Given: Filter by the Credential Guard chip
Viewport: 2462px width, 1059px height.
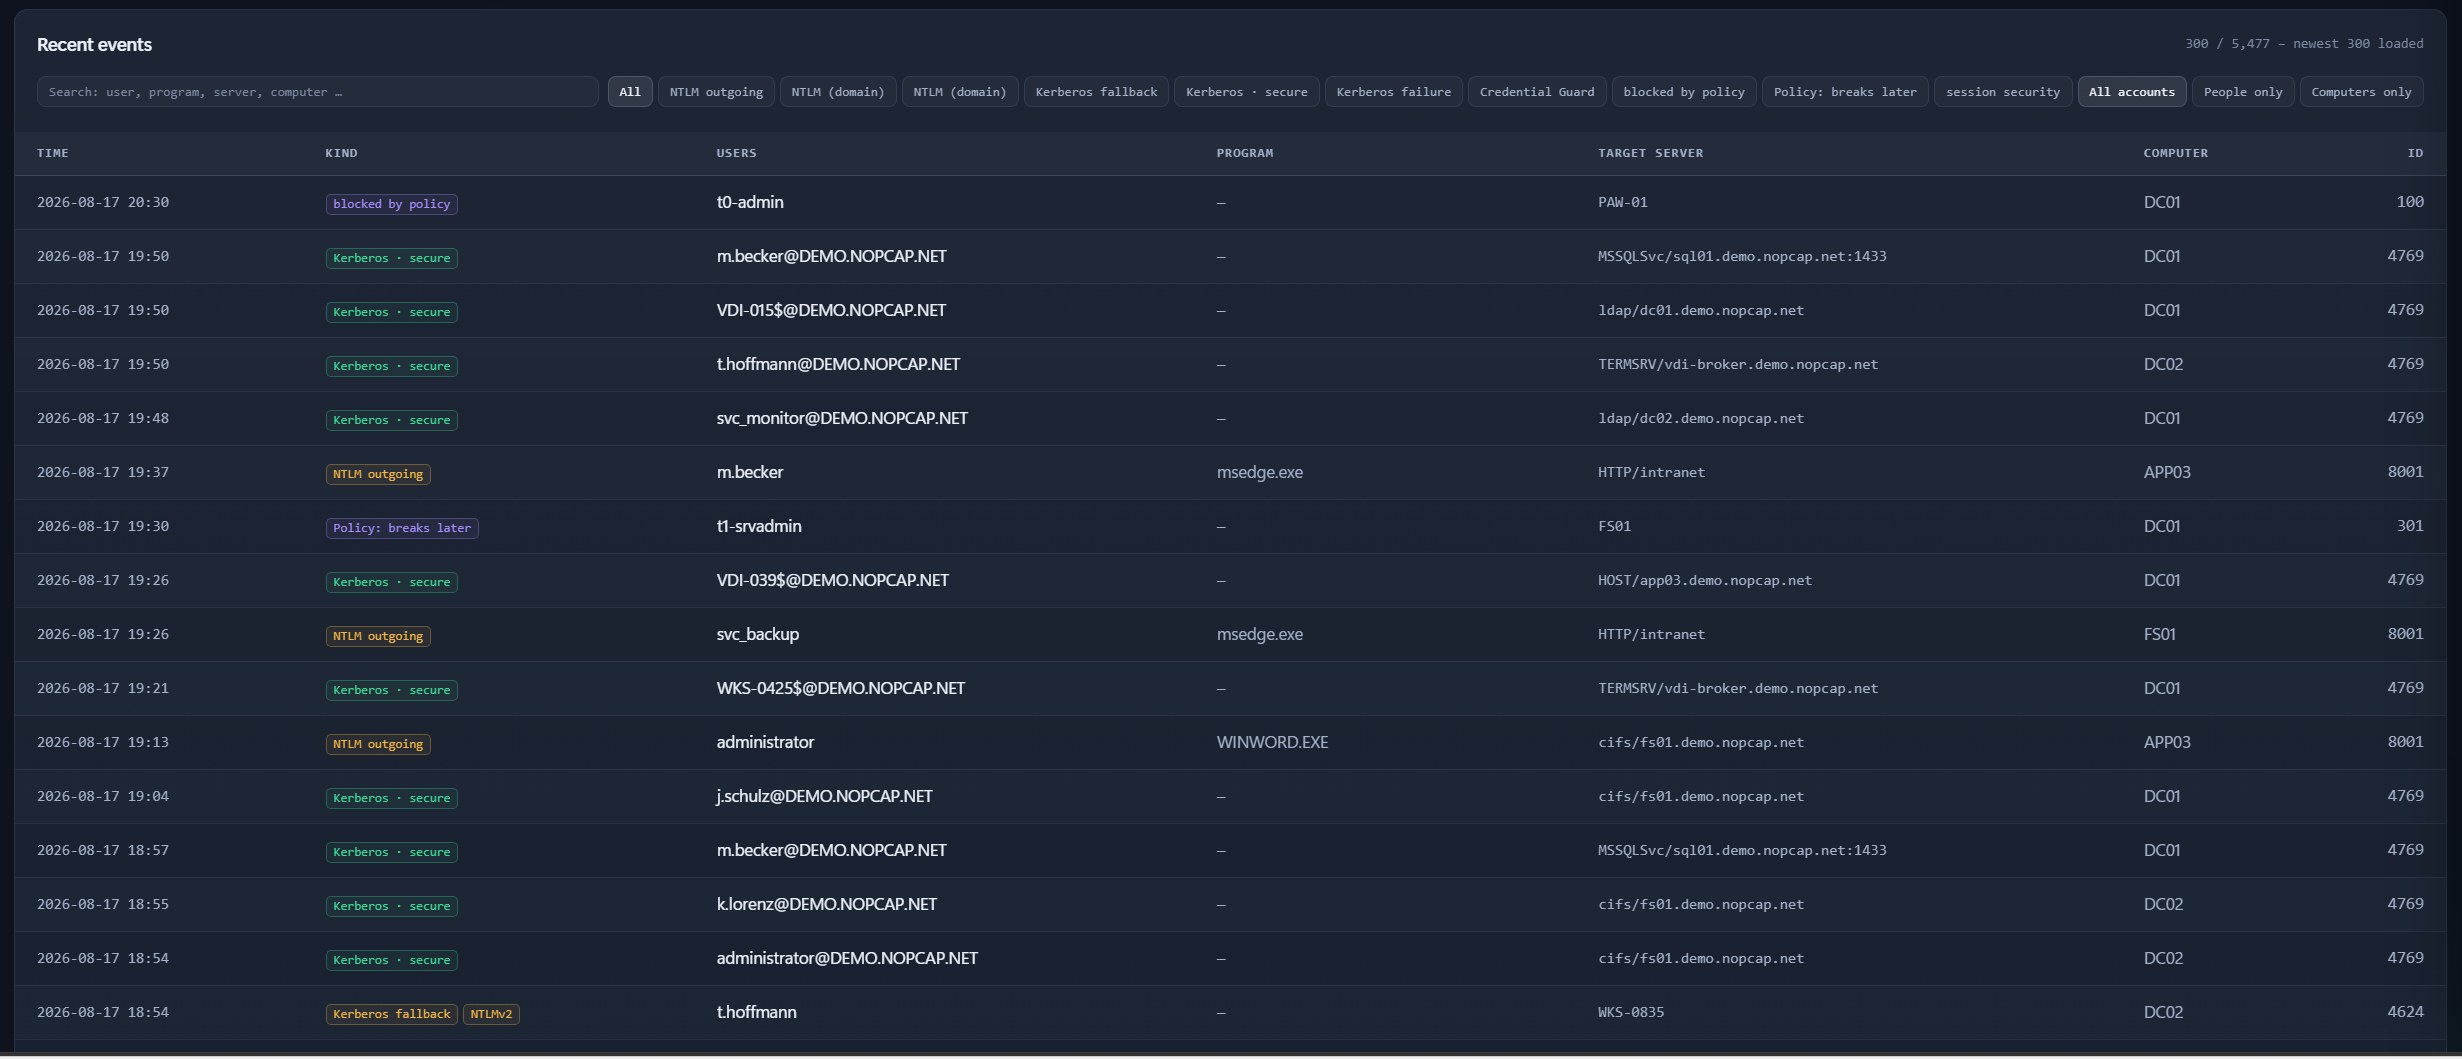Looking at the screenshot, I should tap(1537, 92).
